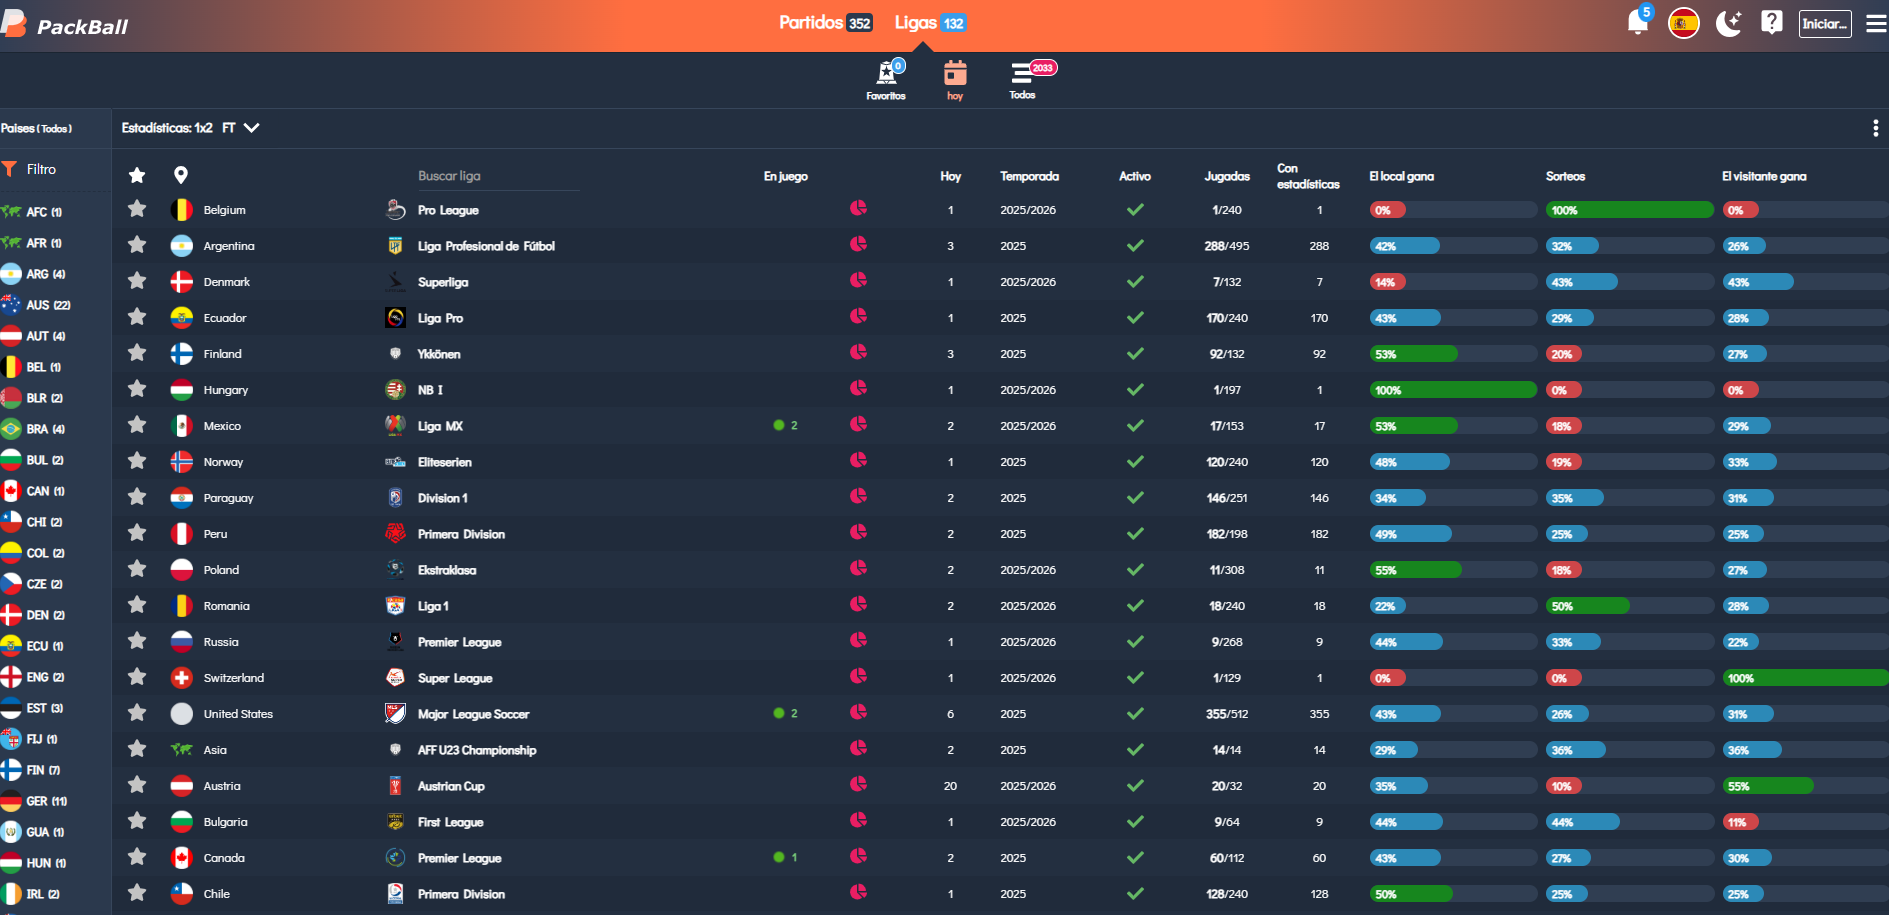Click the Argentina flag icon in the league table

coord(181,246)
